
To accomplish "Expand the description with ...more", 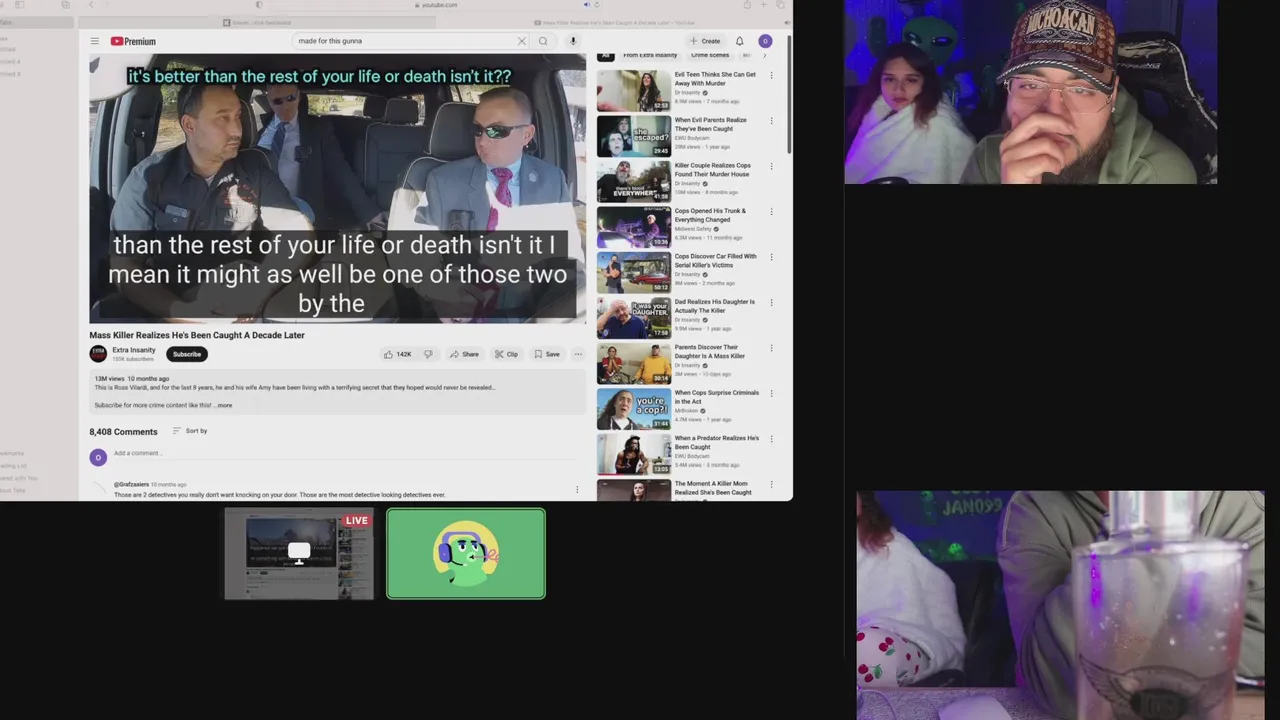I will (x=223, y=405).
